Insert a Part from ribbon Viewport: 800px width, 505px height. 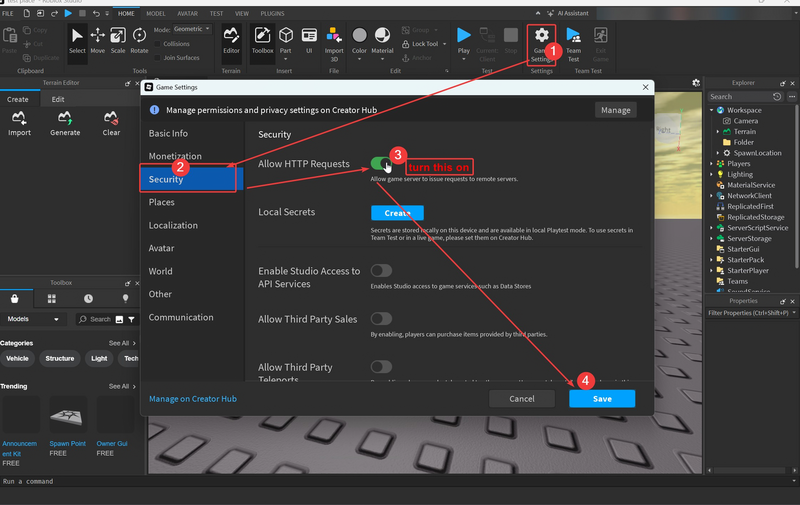tap(286, 41)
